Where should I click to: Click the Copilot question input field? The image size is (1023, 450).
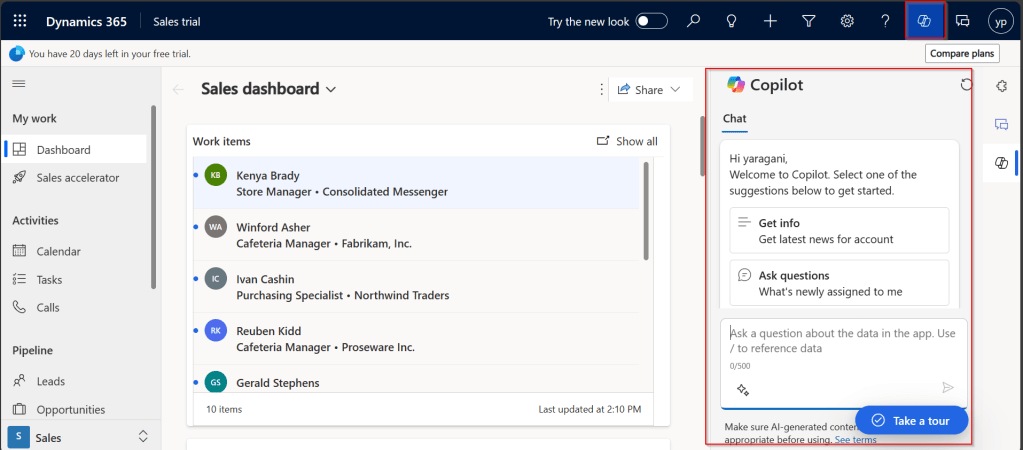[842, 341]
